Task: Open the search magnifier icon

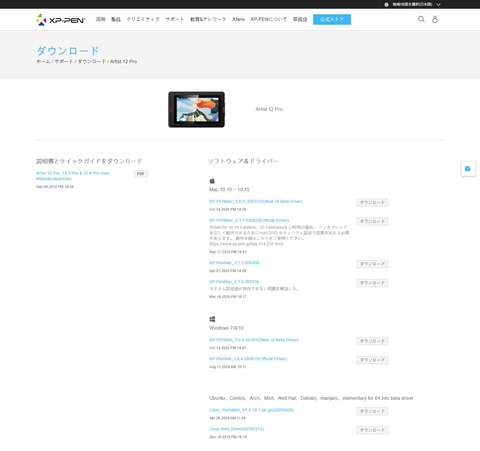Action: click(421, 19)
